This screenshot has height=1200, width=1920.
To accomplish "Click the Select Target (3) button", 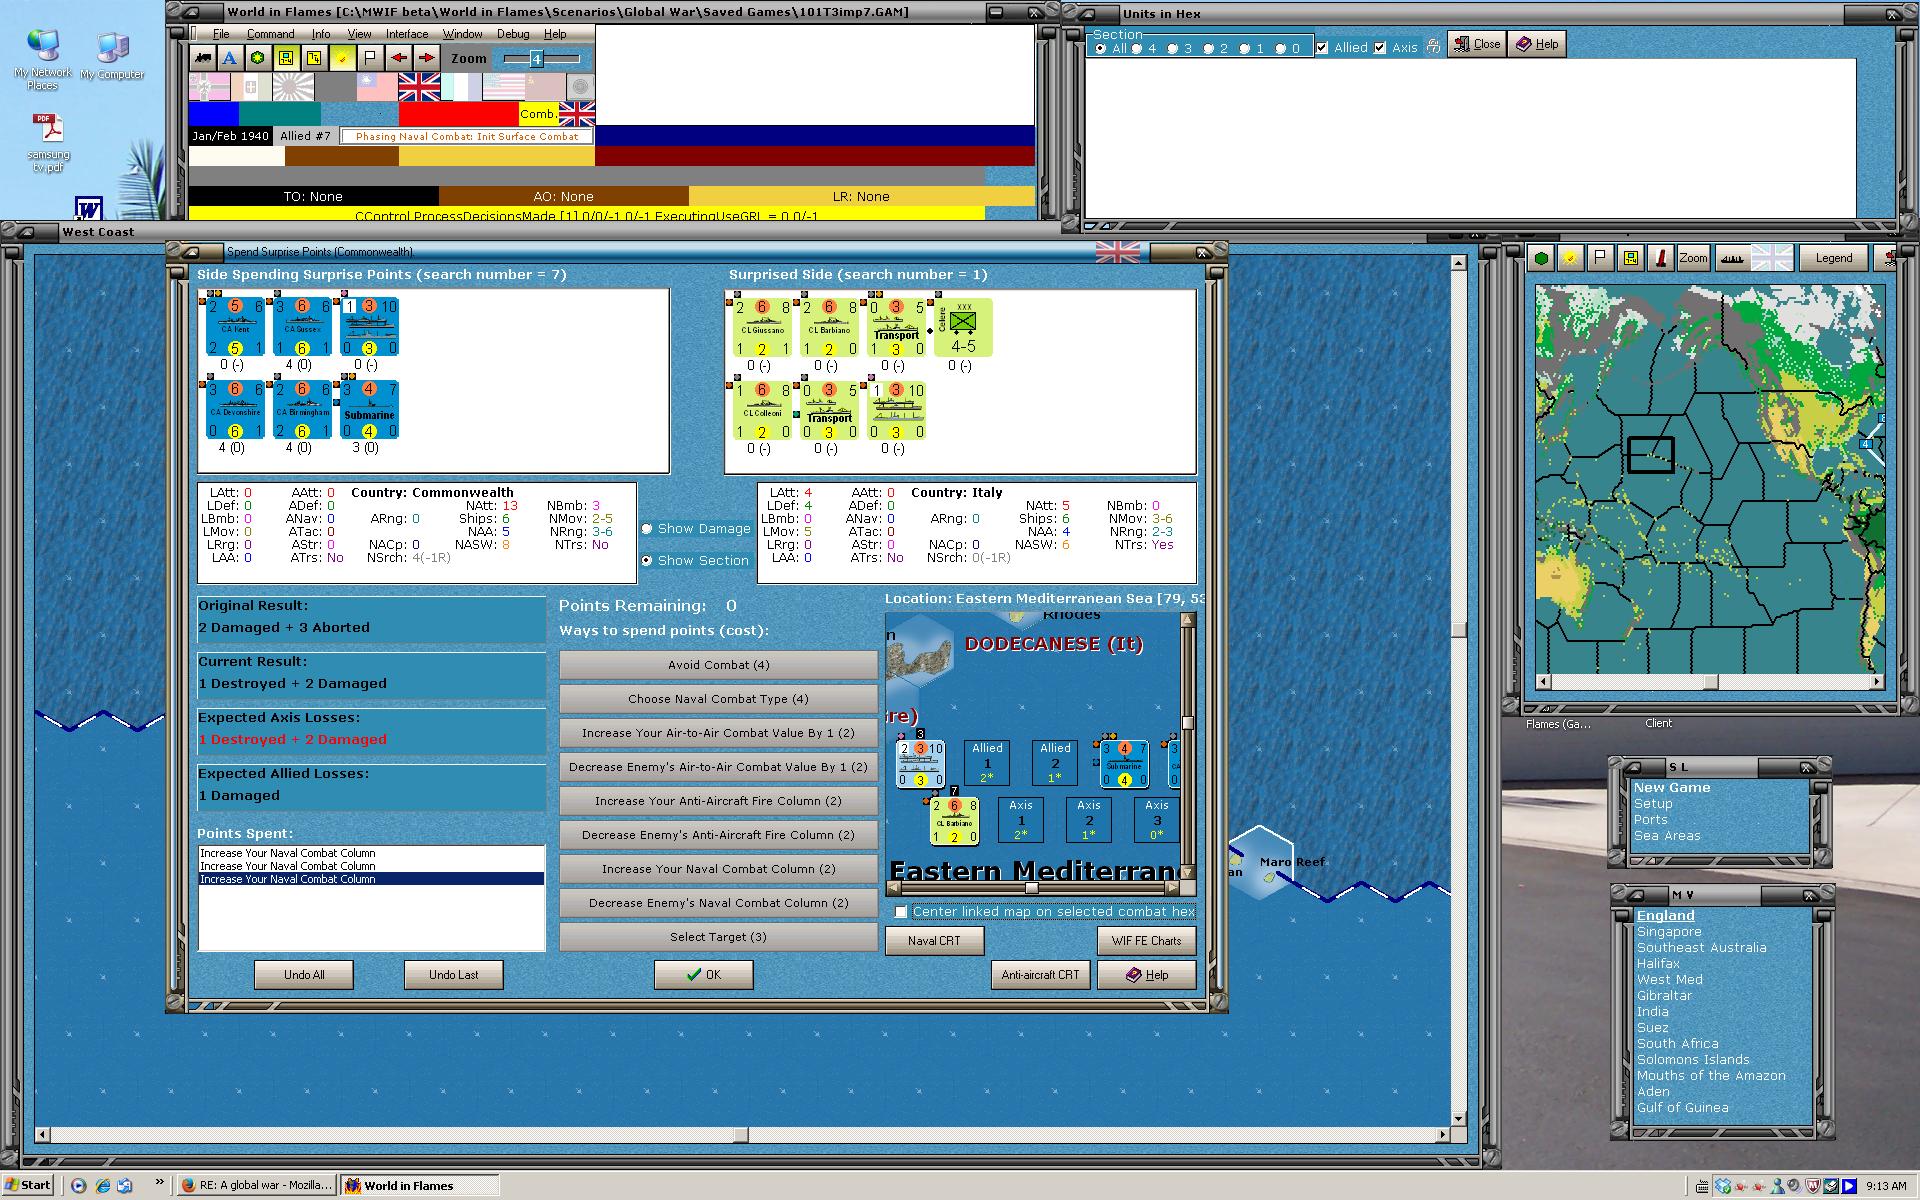I will [718, 937].
